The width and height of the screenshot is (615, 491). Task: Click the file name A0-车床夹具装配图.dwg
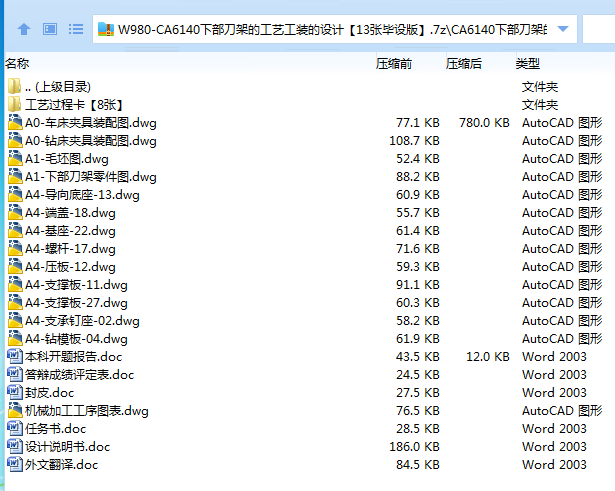point(91,123)
